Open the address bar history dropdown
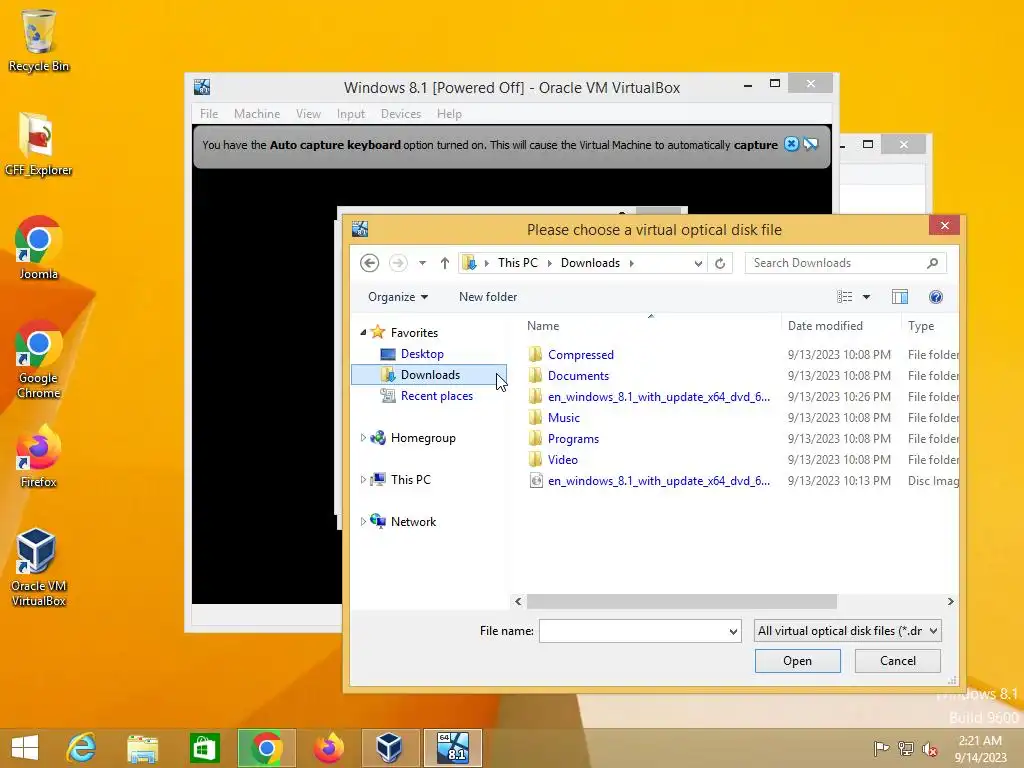Image resolution: width=1024 pixels, height=768 pixels. (698, 263)
